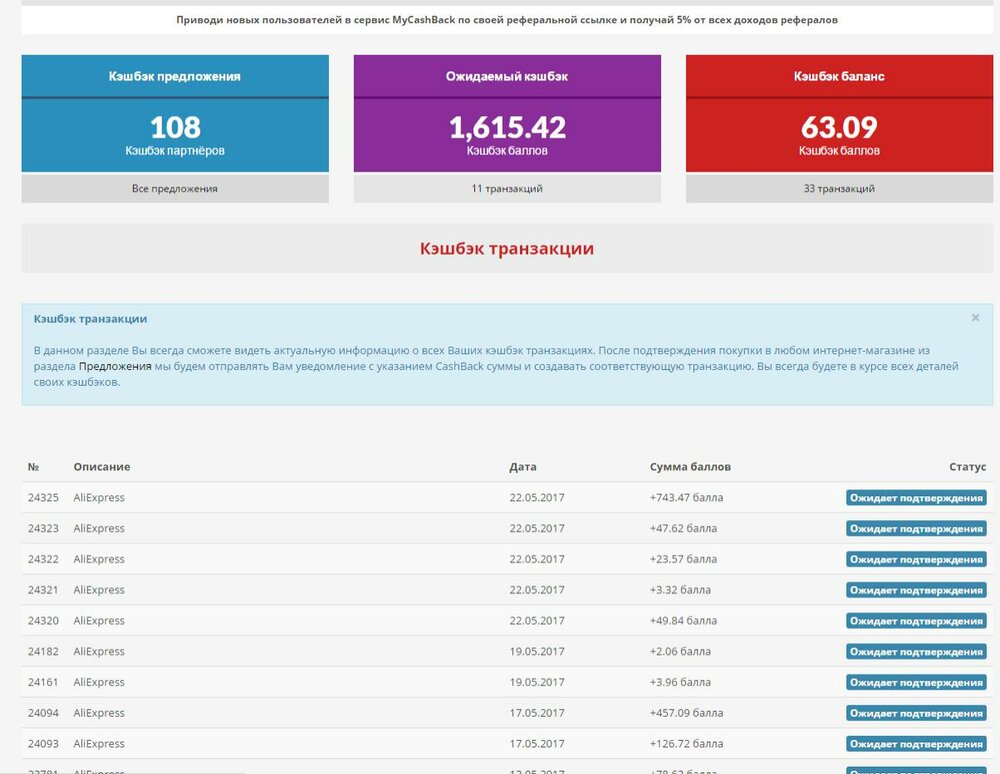1000x774 pixels.
Task: Click status badge for transaction 24182
Action: (x=916, y=652)
